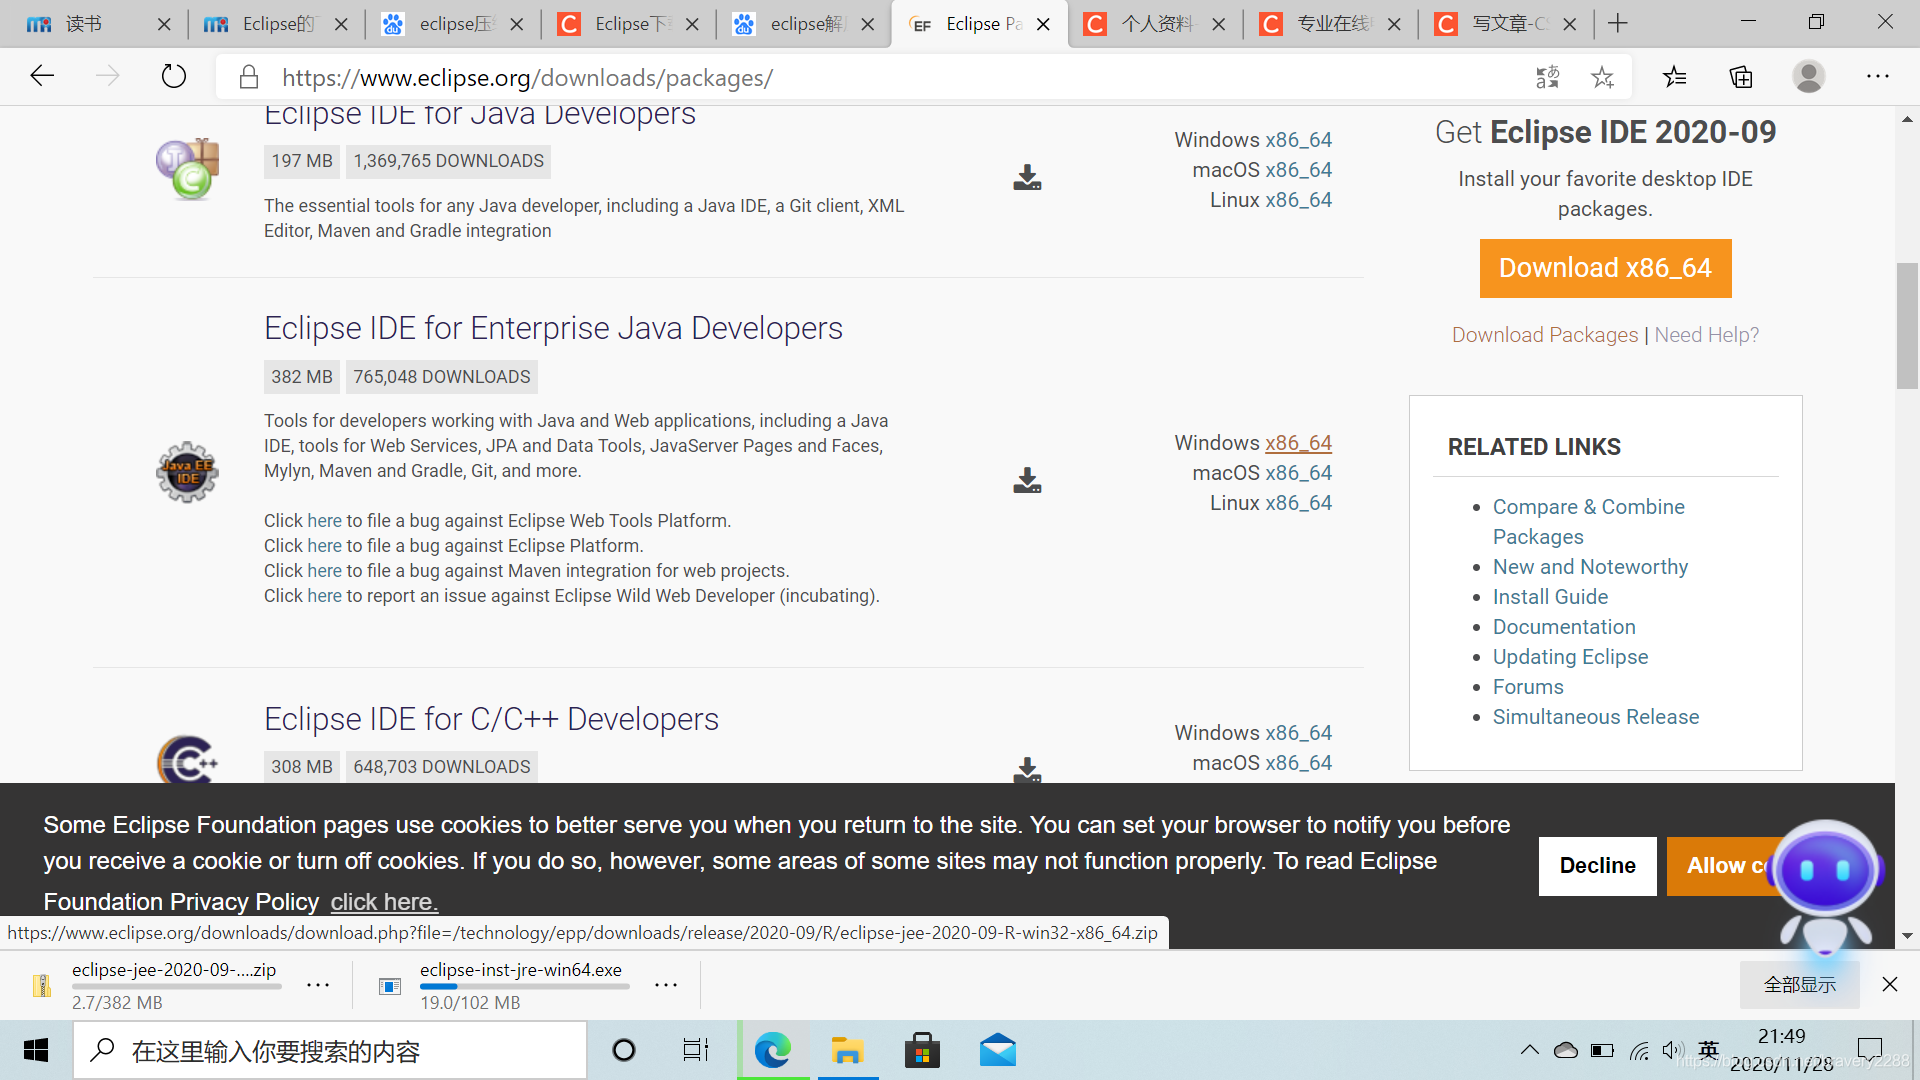Open browser Settings and more menu
Viewport: 1920px width, 1080px height.
coord(1877,77)
